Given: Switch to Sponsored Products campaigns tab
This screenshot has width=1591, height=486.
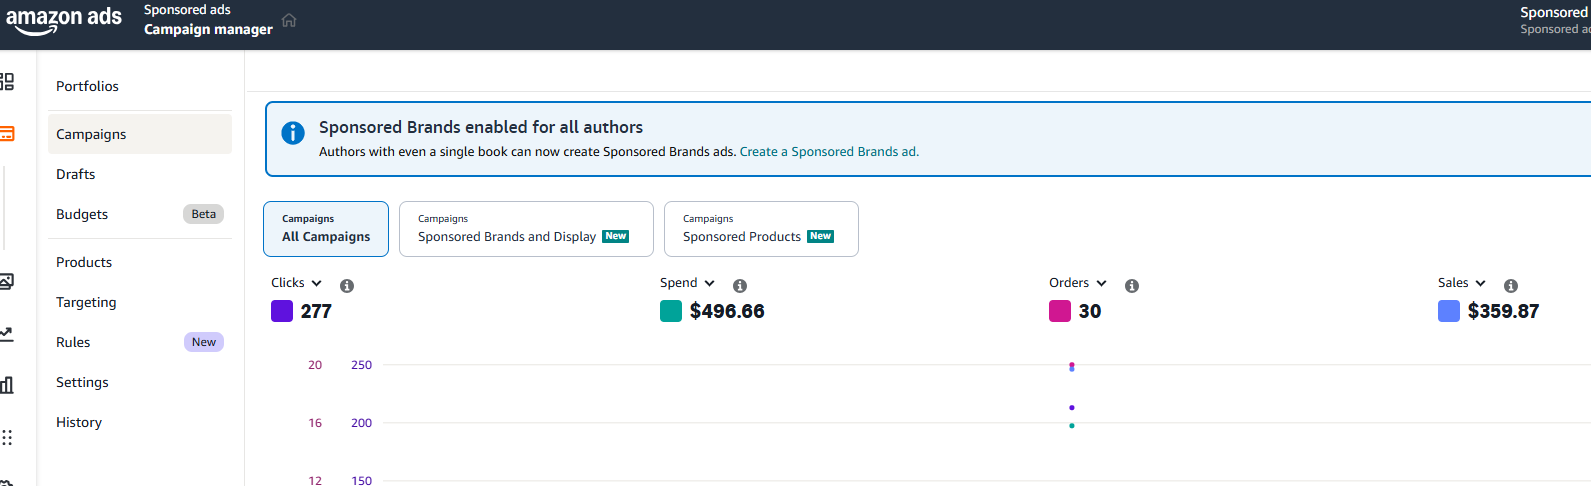Looking at the screenshot, I should click(761, 229).
